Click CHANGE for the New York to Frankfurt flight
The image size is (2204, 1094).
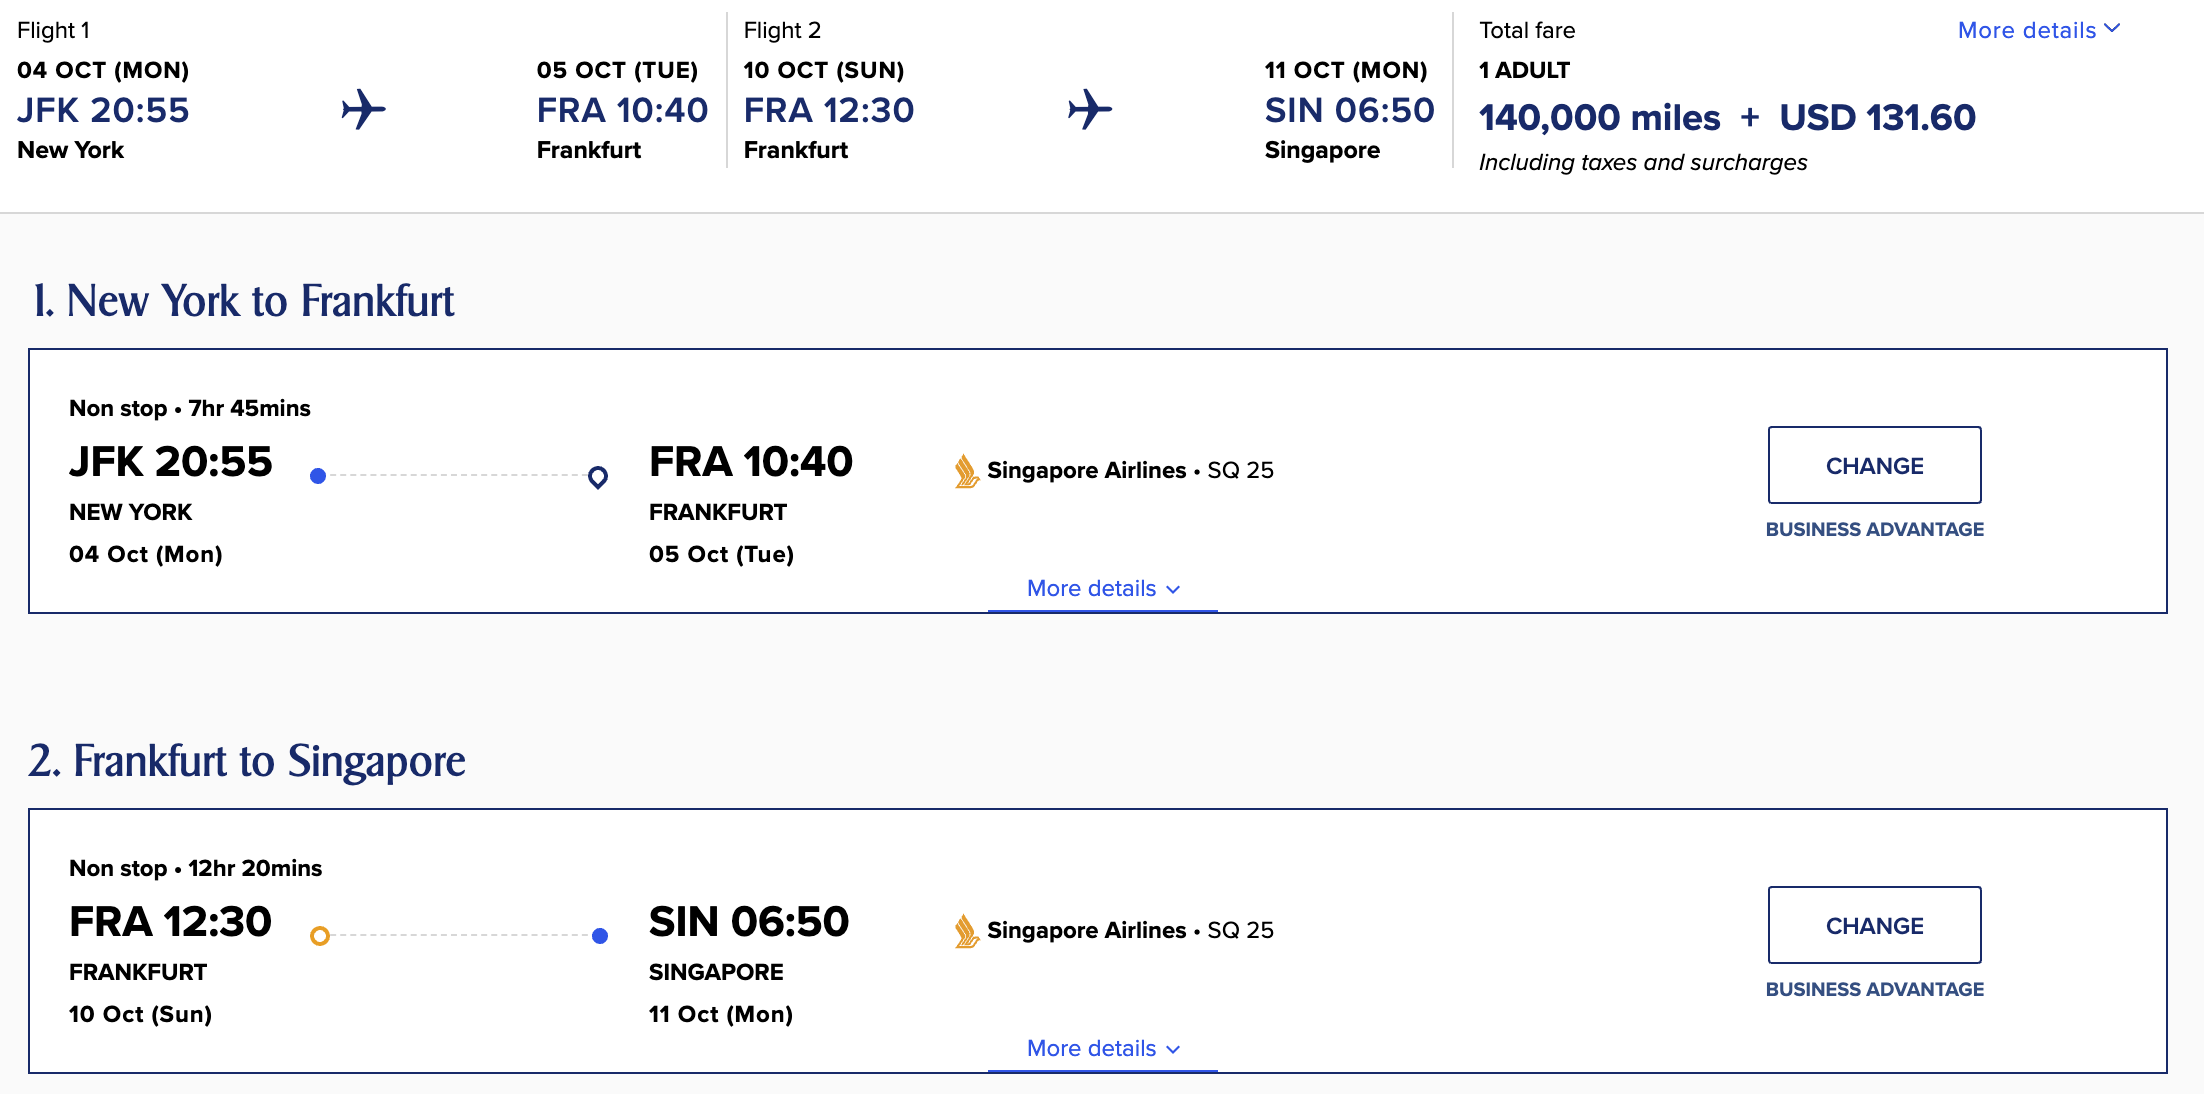(1874, 465)
